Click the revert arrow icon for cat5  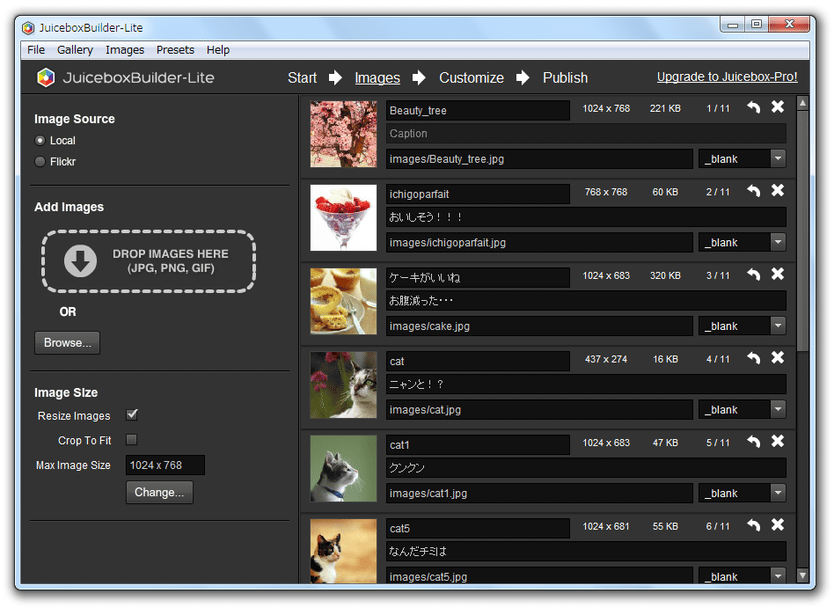coord(753,526)
